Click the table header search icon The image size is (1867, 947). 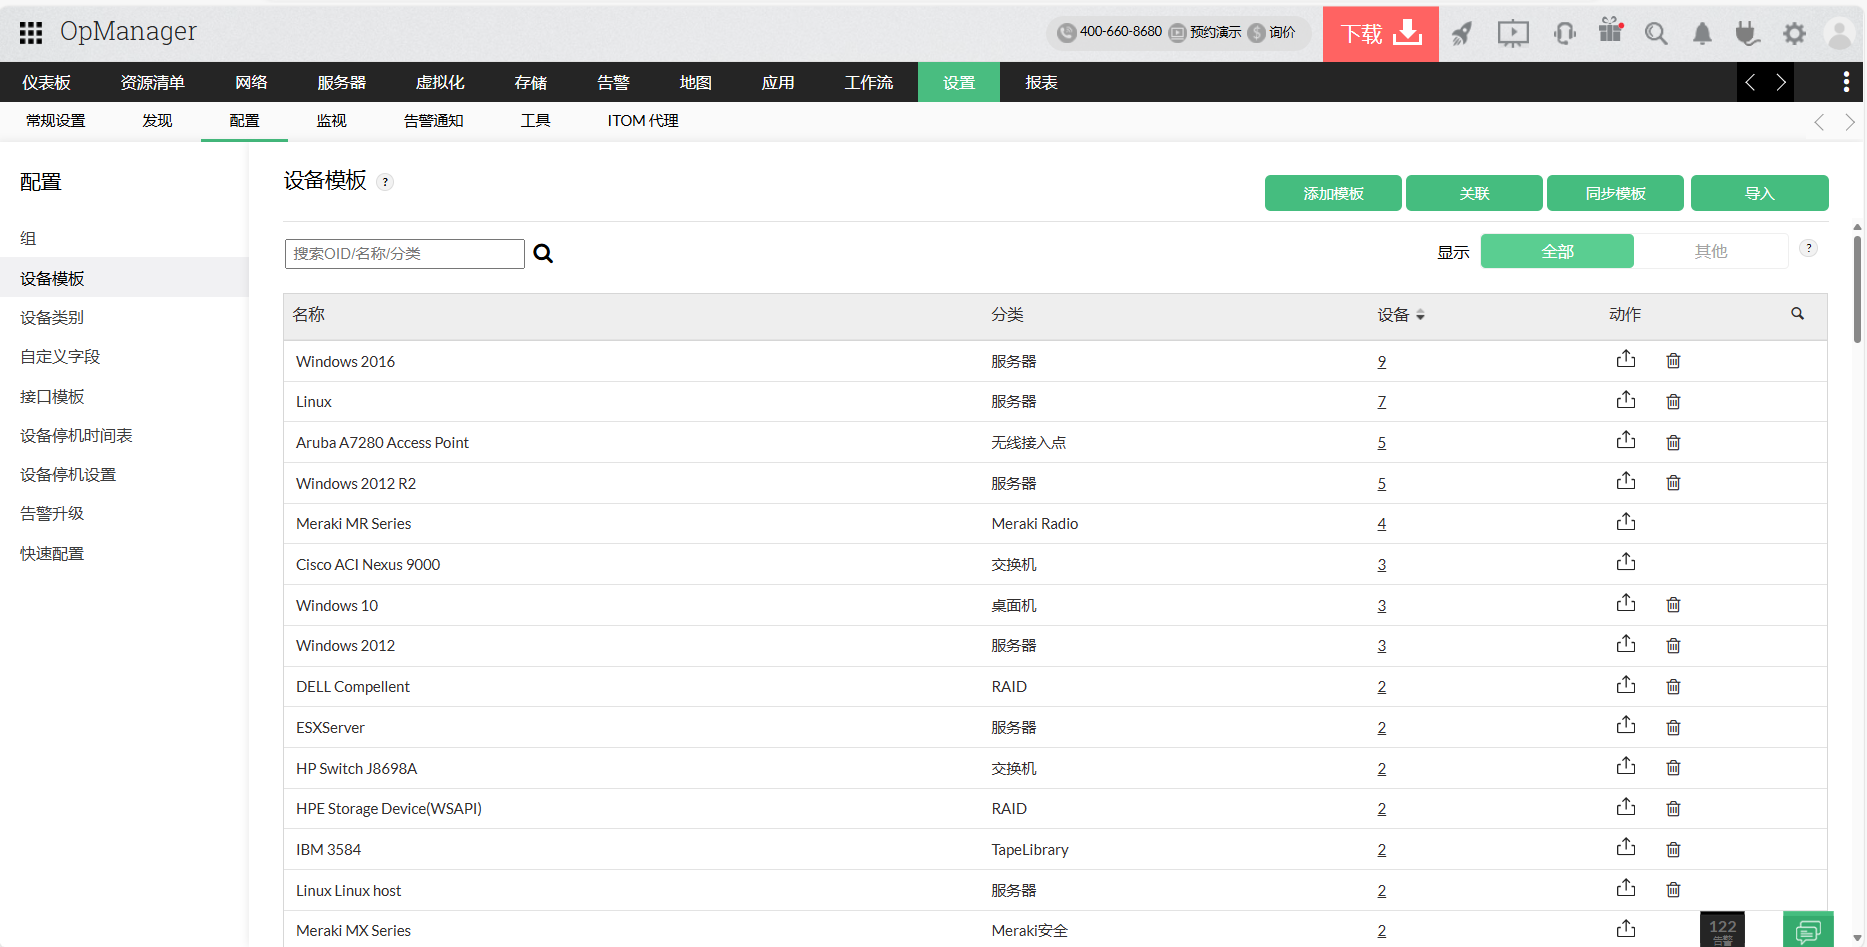(x=1797, y=314)
